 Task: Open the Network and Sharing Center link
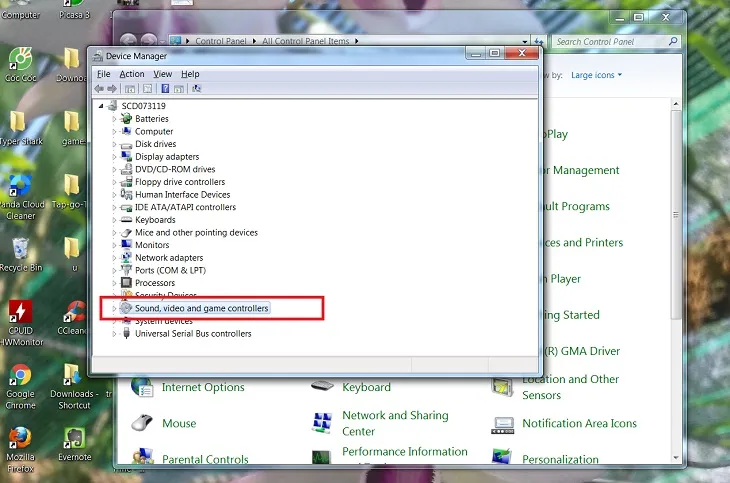[x=395, y=423]
